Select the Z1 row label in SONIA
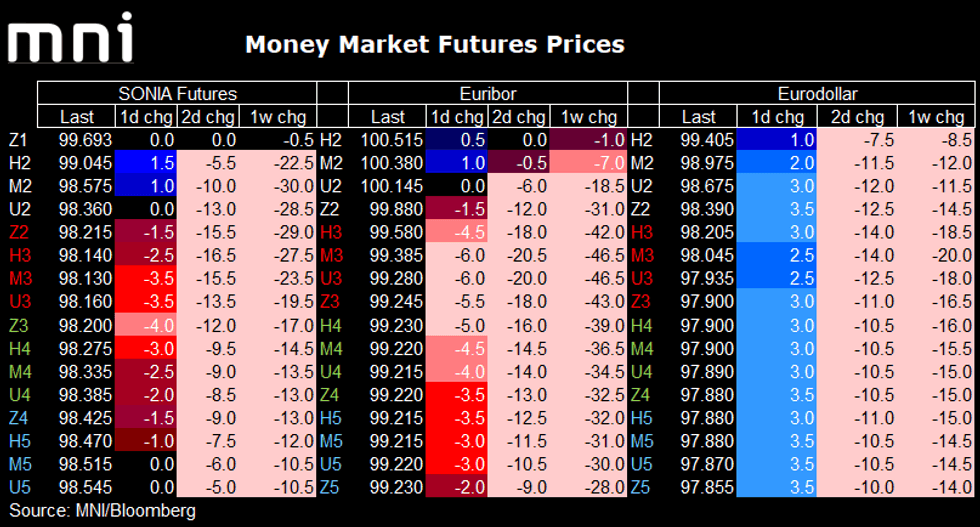Viewport: 980px width, 527px height. pyautogui.click(x=18, y=140)
